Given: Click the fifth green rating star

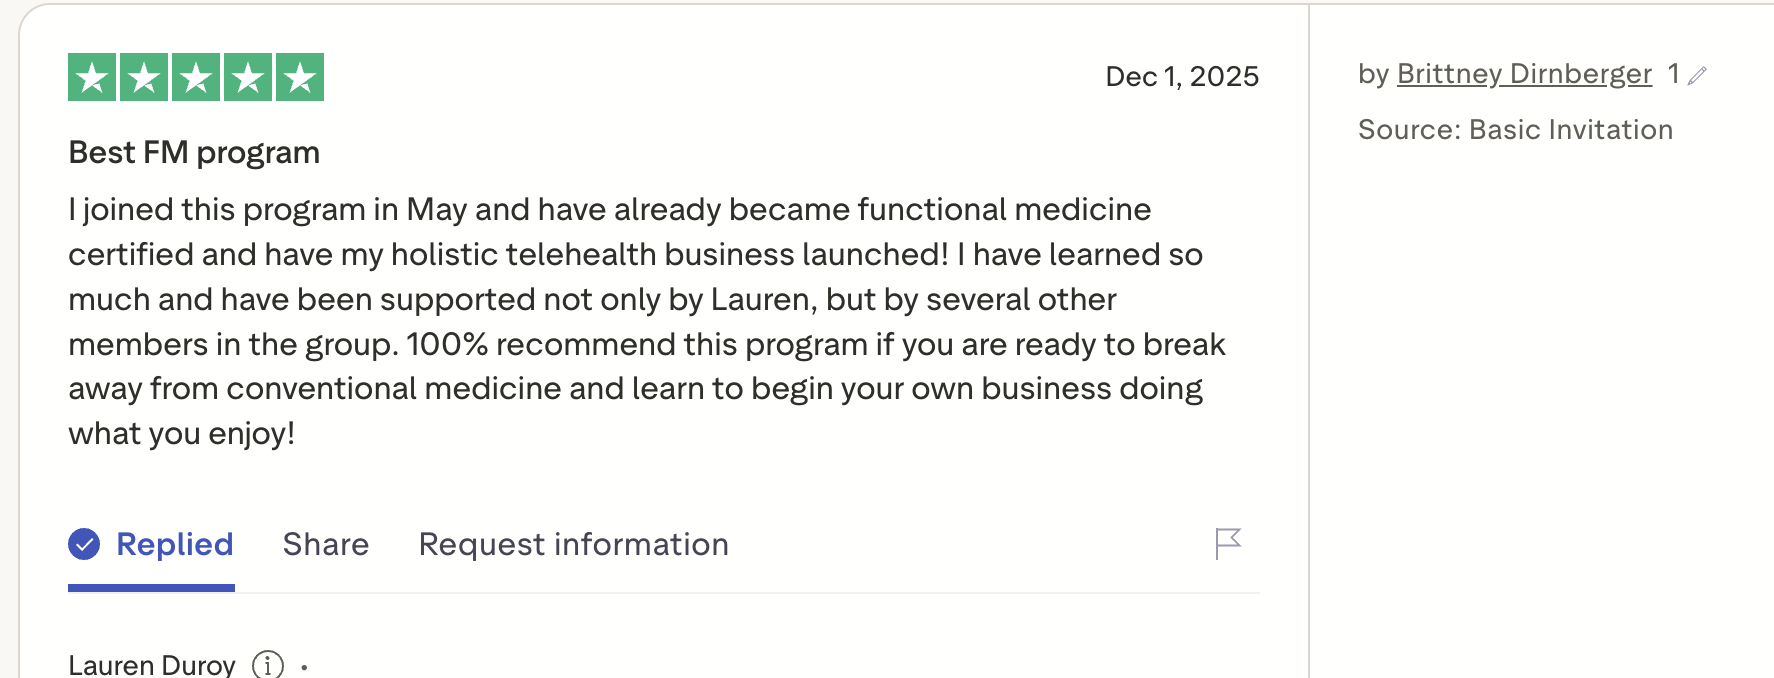Looking at the screenshot, I should point(300,77).
